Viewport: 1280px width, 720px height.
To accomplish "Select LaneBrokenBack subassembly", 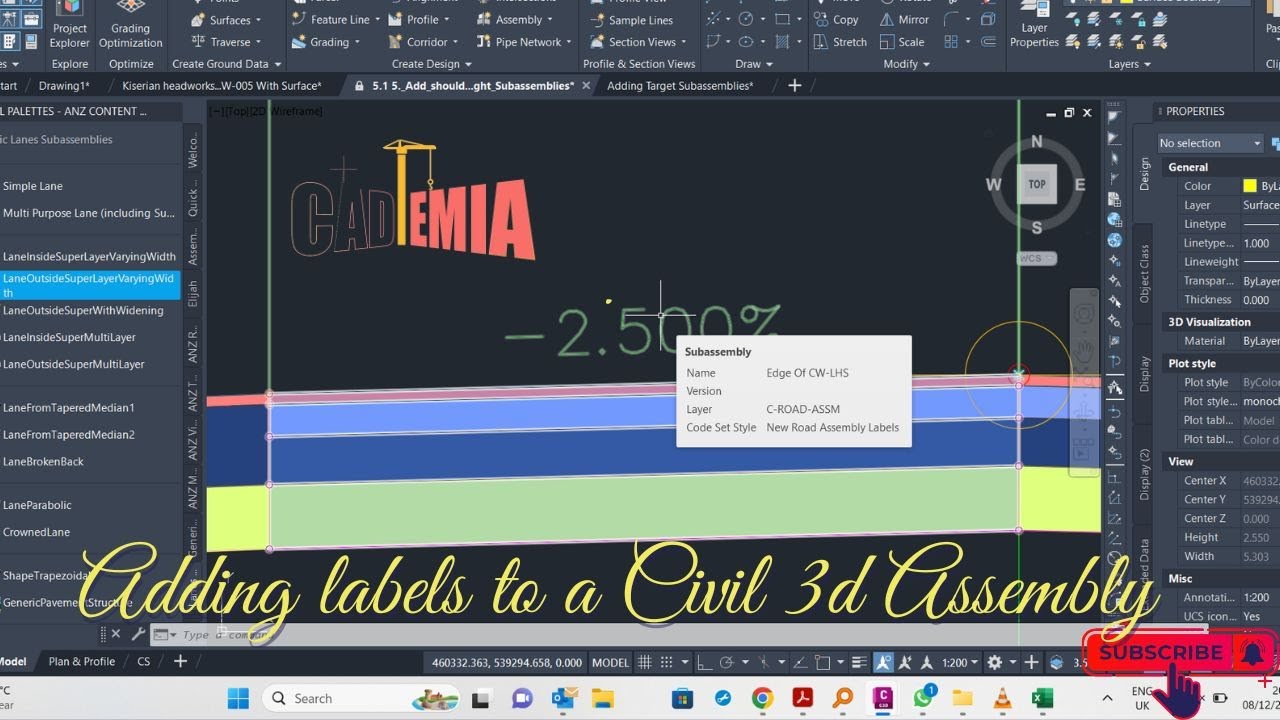I will coord(43,462).
